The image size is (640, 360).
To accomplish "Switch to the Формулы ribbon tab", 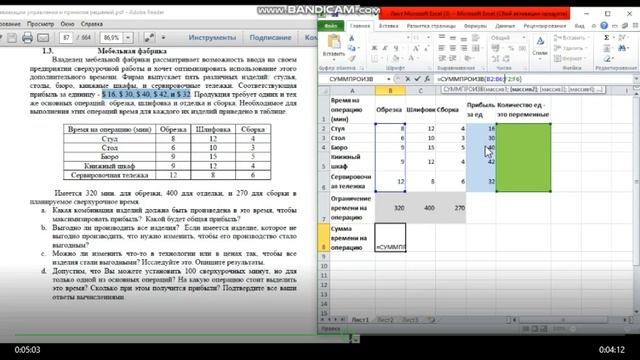I will [x=476, y=26].
